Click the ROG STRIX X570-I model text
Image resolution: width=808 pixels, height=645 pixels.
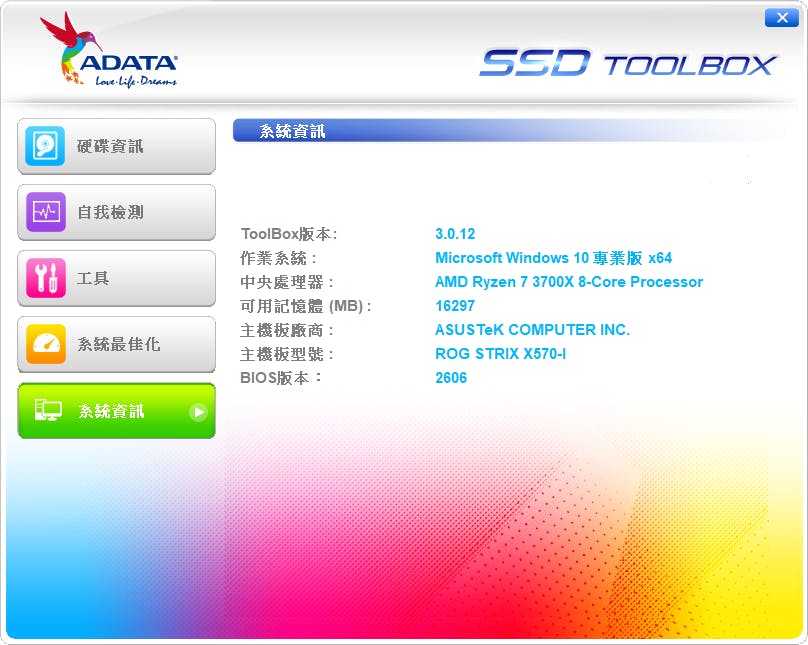(500, 354)
